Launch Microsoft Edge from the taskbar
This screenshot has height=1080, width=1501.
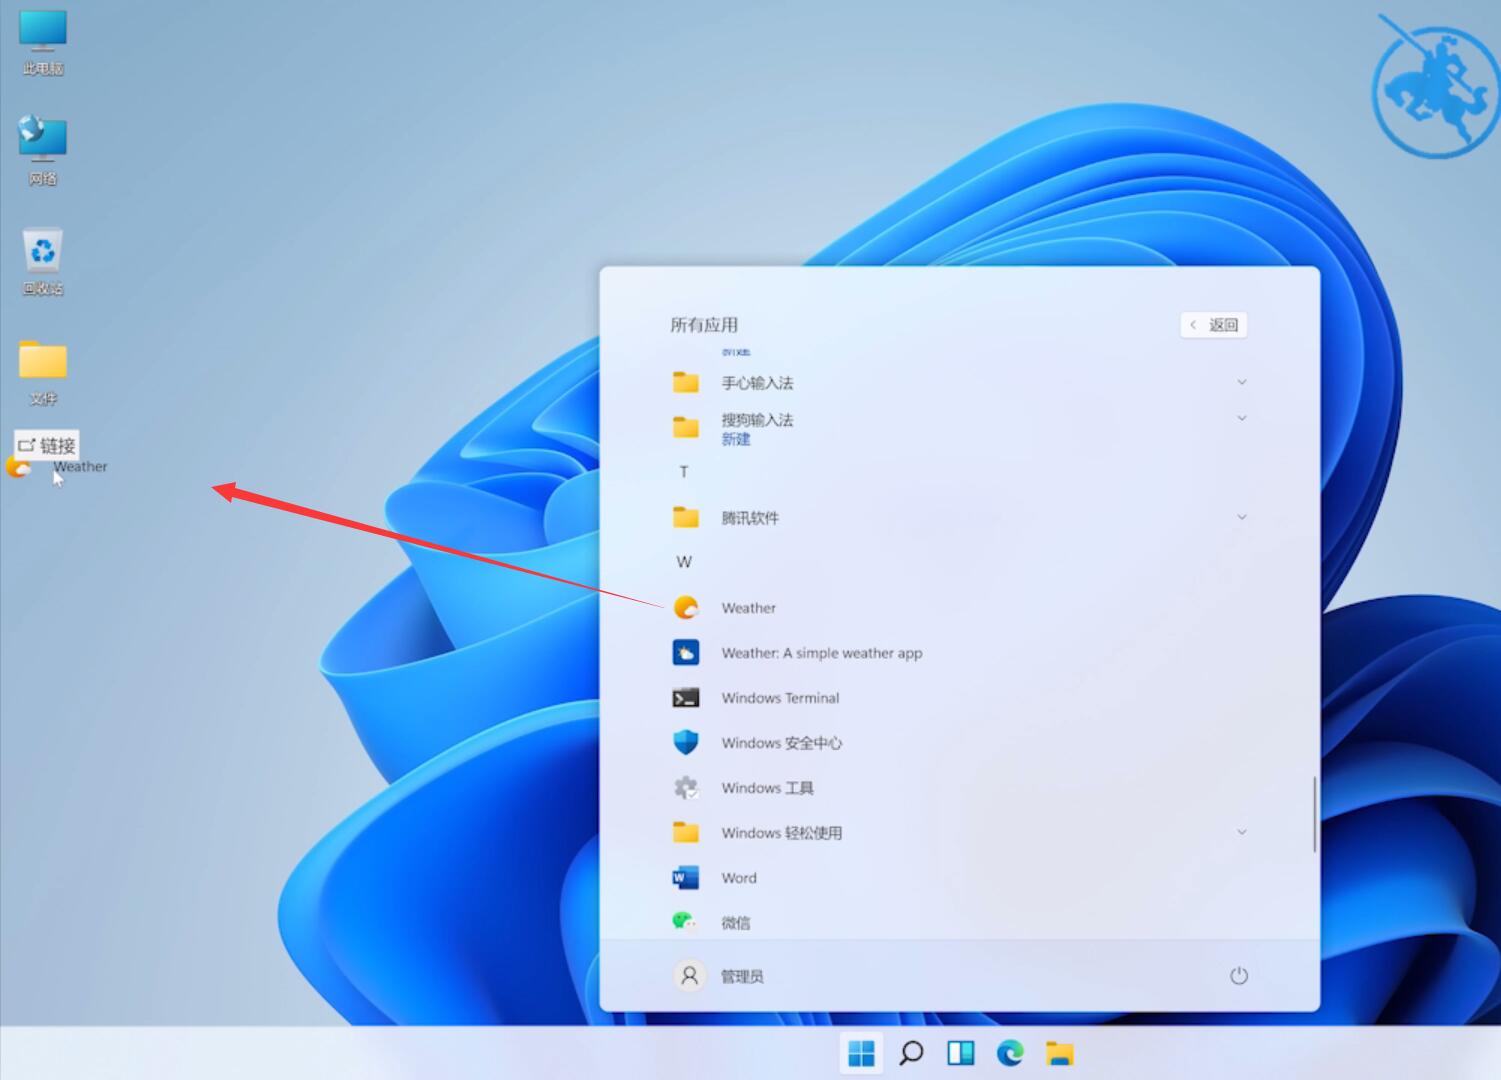1010,1053
